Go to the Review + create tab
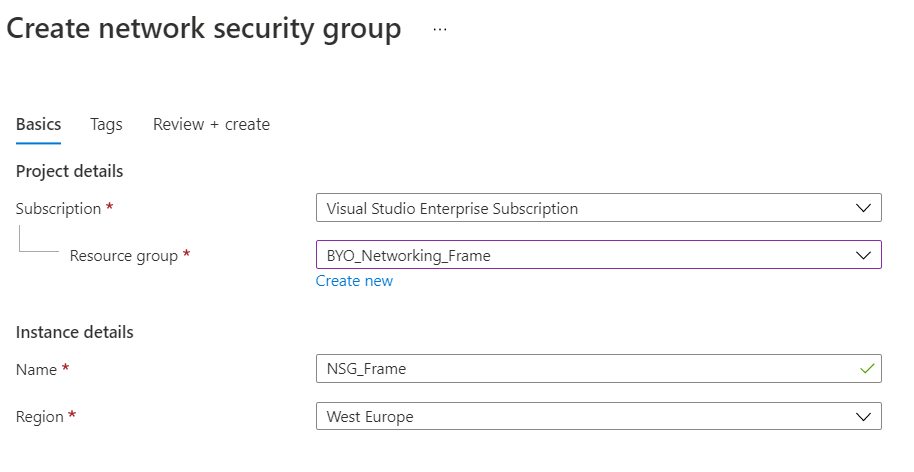914x472 pixels. tap(211, 124)
